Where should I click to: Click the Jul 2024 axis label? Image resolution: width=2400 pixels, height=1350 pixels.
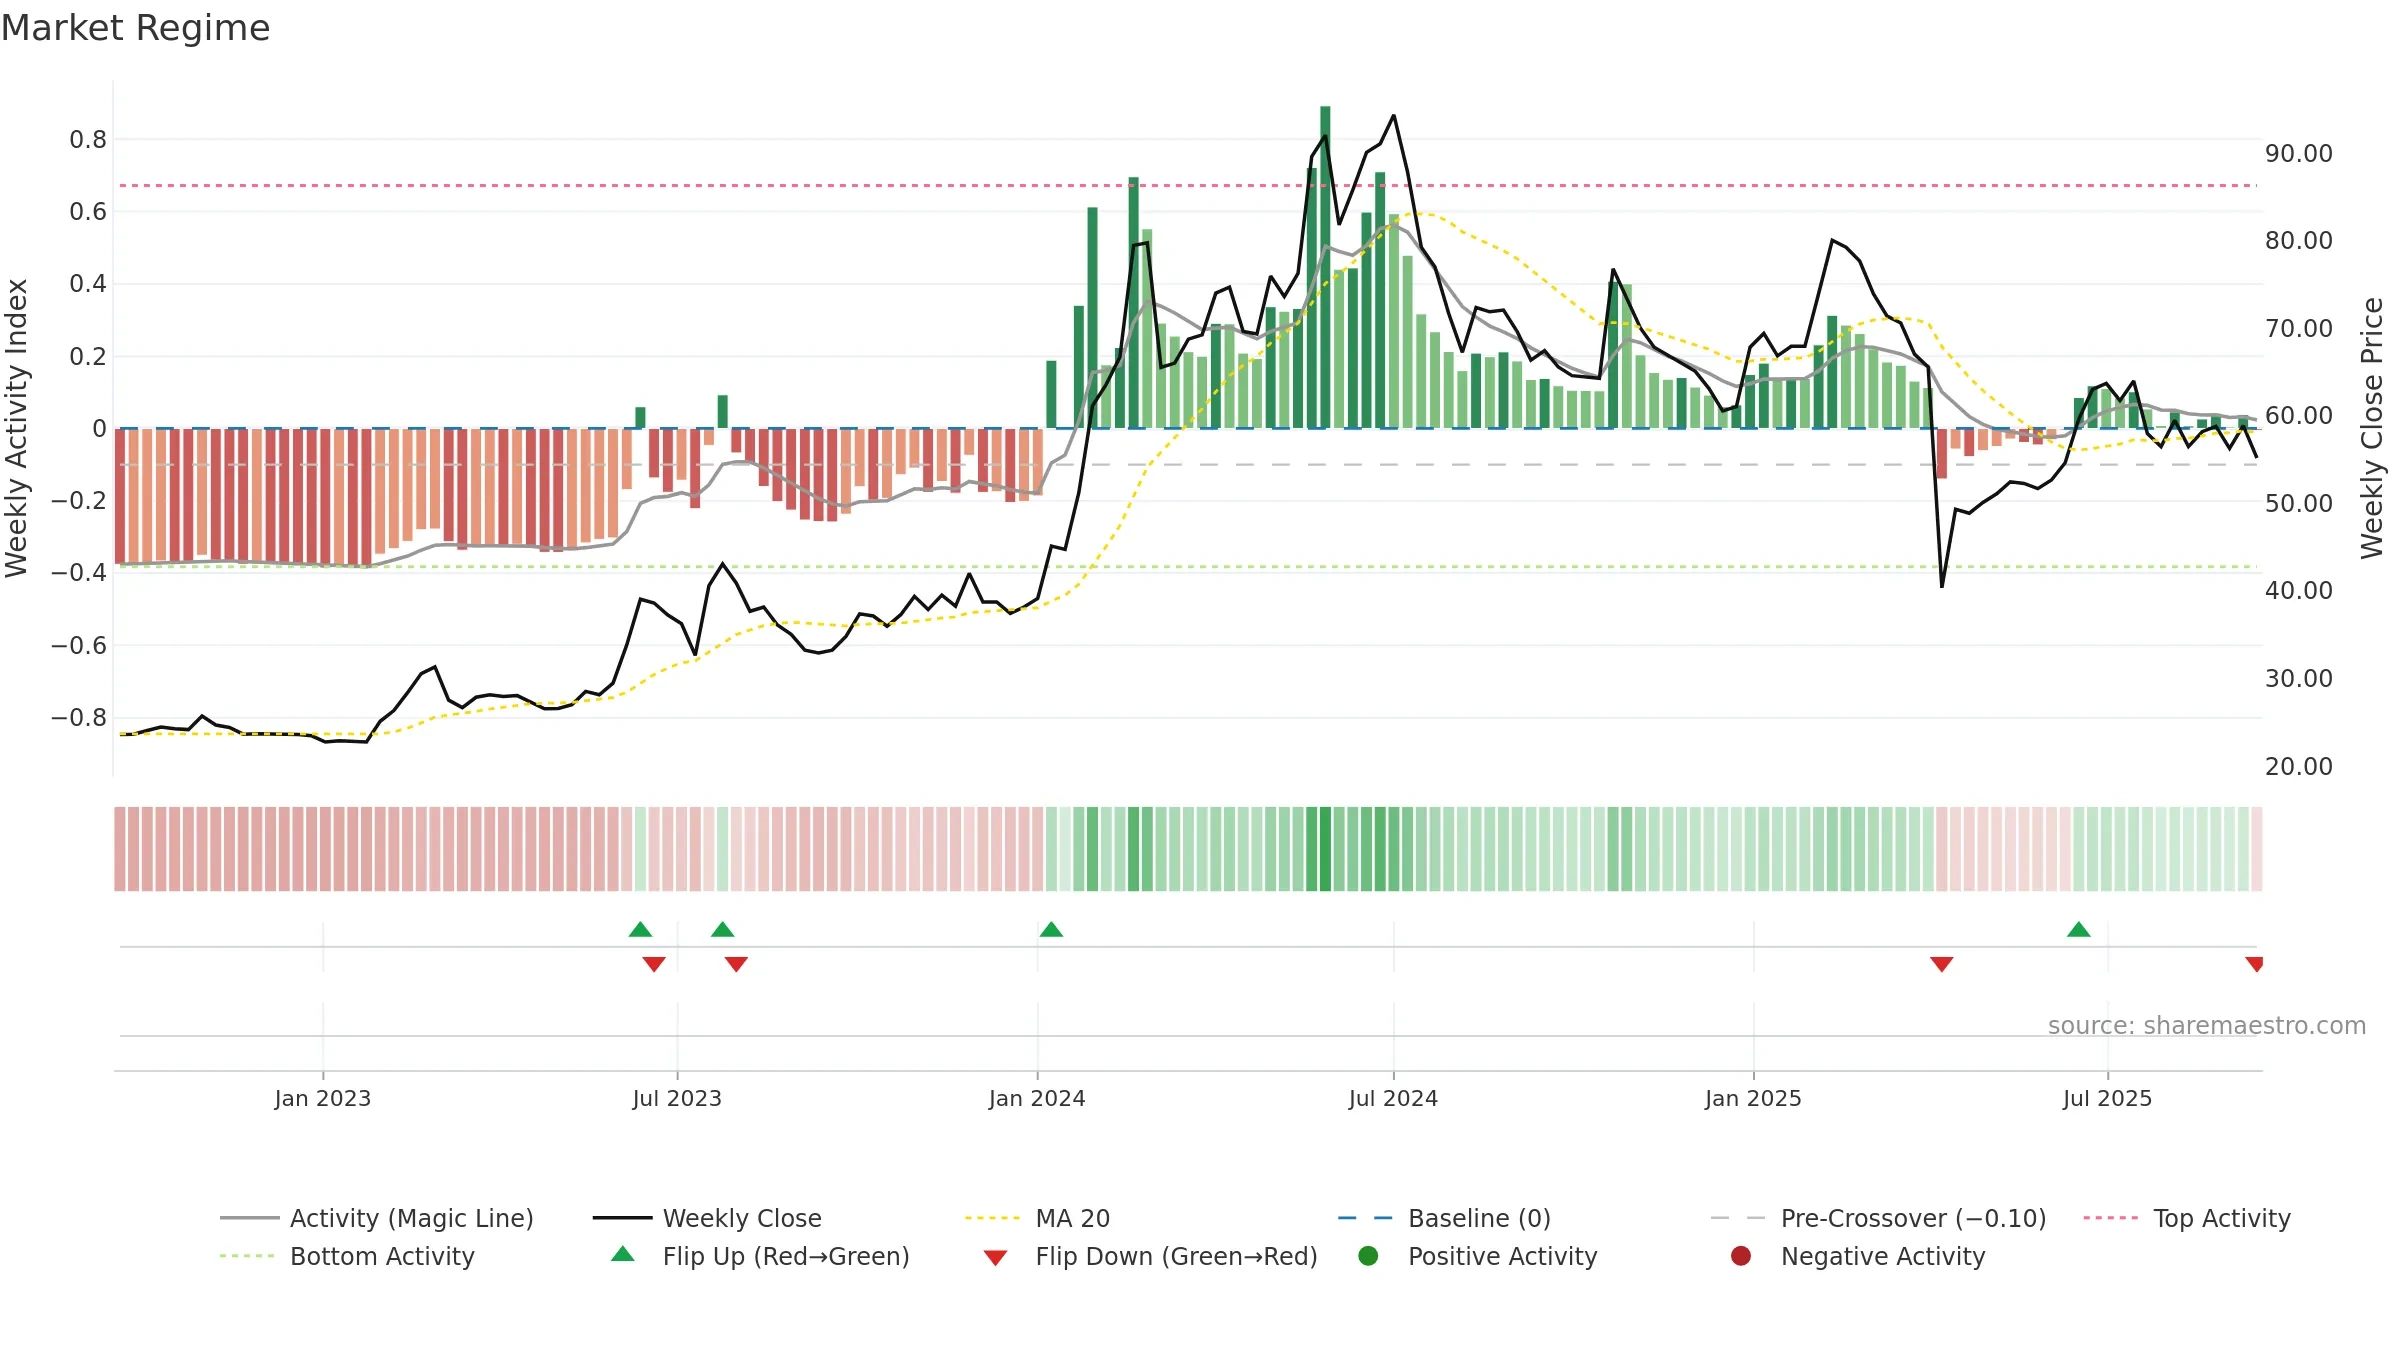(x=1393, y=1099)
